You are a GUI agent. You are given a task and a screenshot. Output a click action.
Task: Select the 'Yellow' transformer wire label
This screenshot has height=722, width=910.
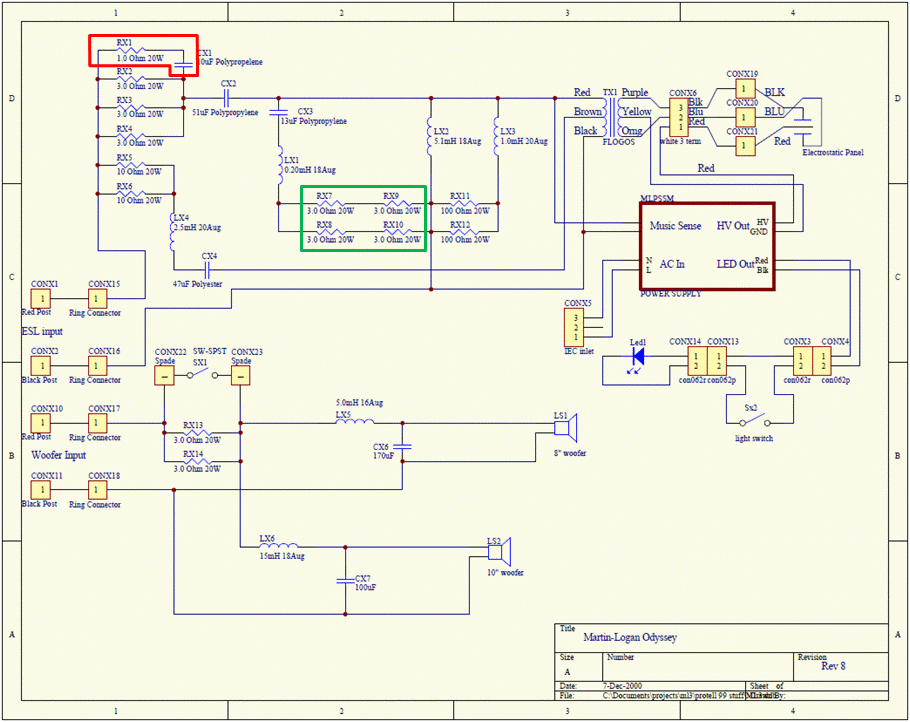pyautogui.click(x=637, y=111)
